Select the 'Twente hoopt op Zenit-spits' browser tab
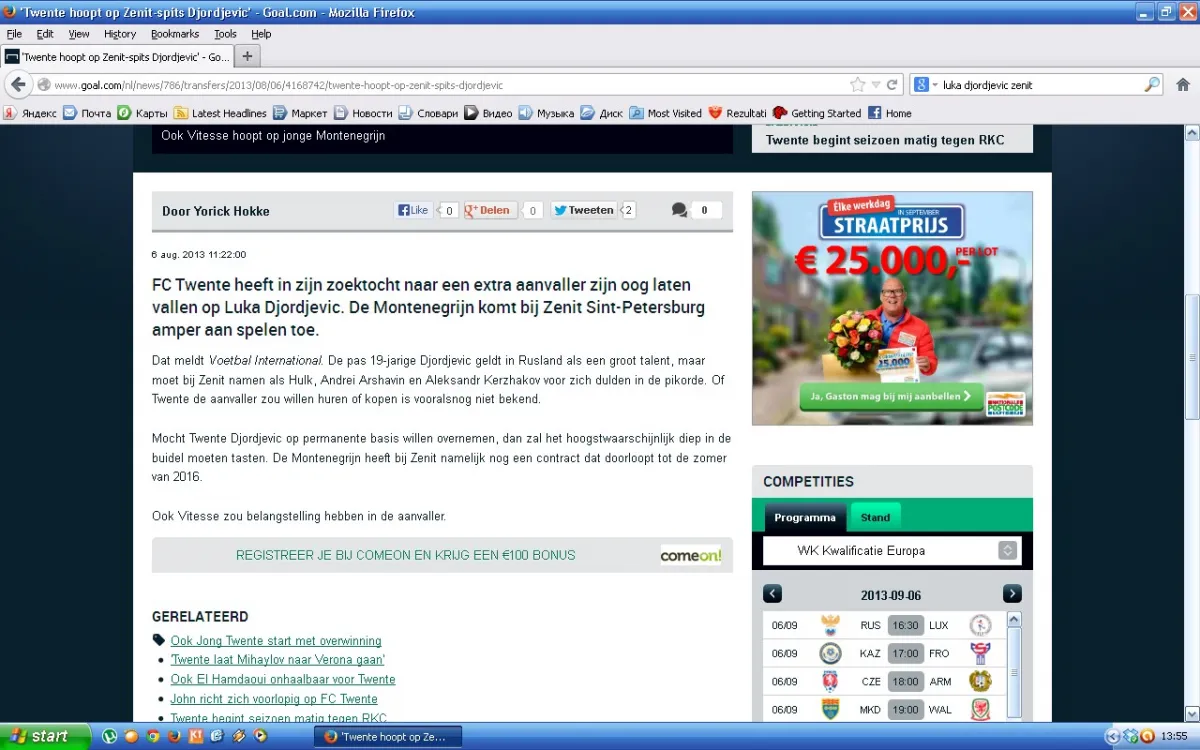 [x=117, y=57]
